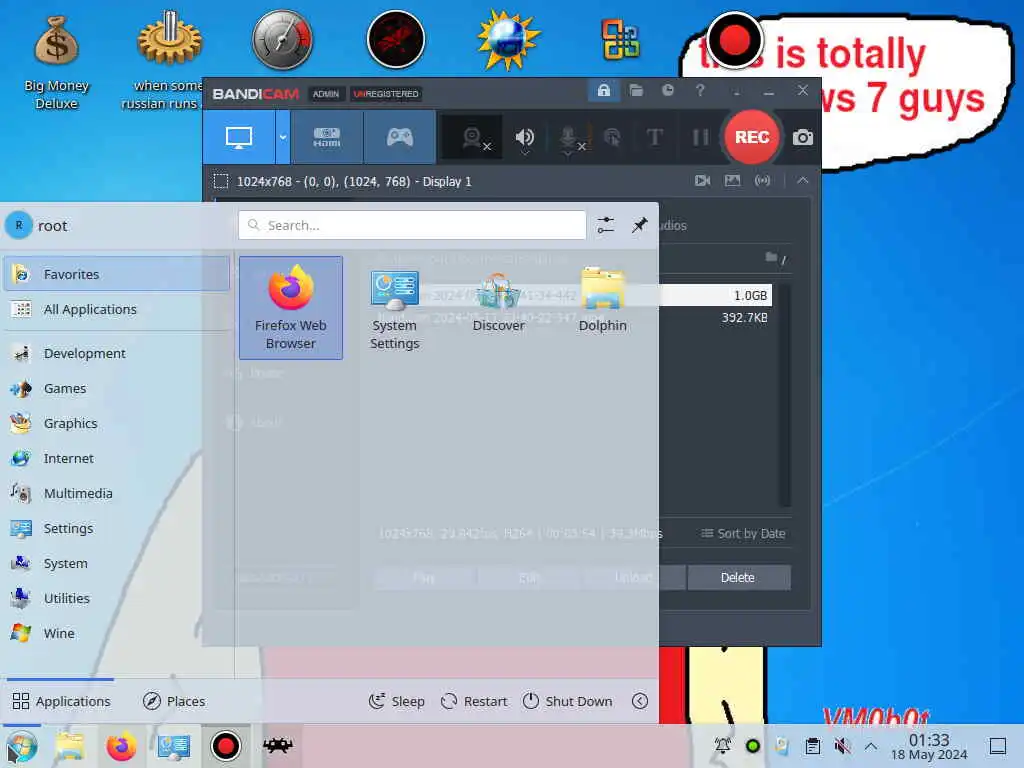Viewport: 1024px width, 768px height.
Task: Click the Bandicam pause button
Action: (700, 137)
